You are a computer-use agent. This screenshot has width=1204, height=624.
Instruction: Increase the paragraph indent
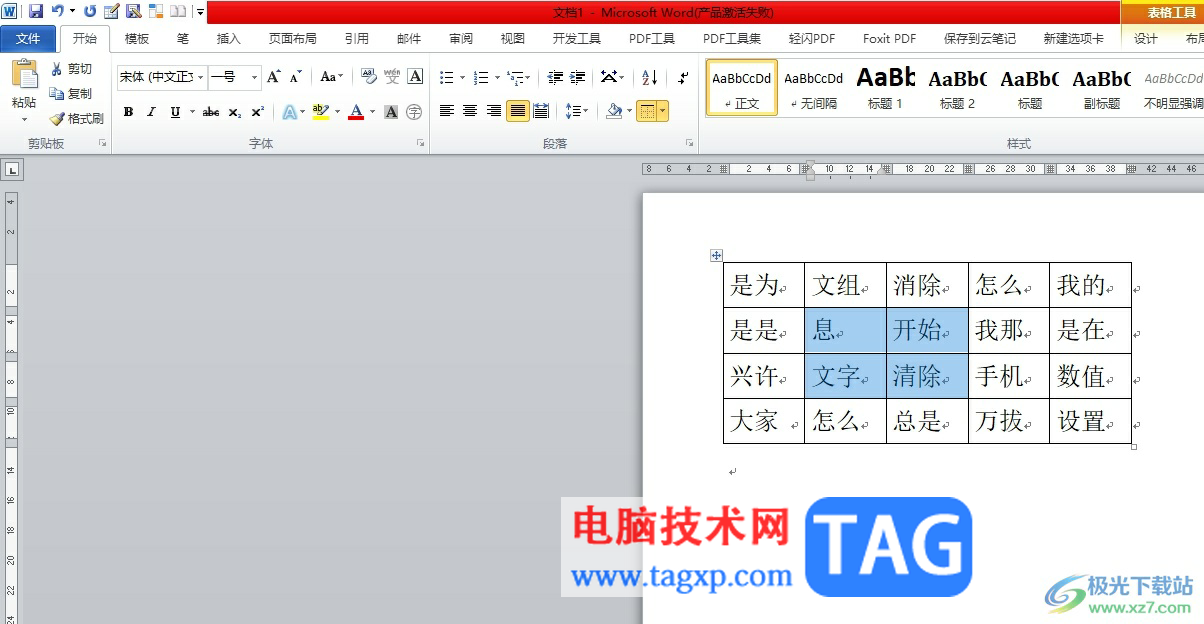click(578, 77)
